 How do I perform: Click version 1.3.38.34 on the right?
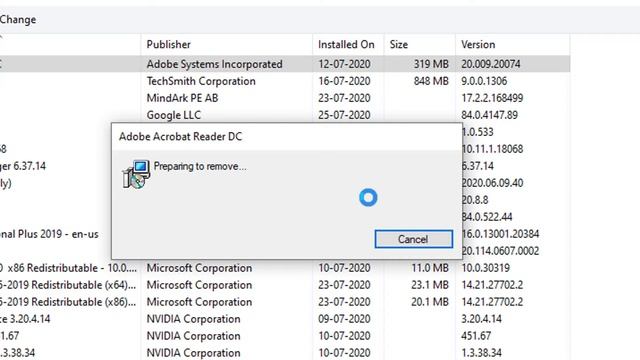tap(482, 353)
